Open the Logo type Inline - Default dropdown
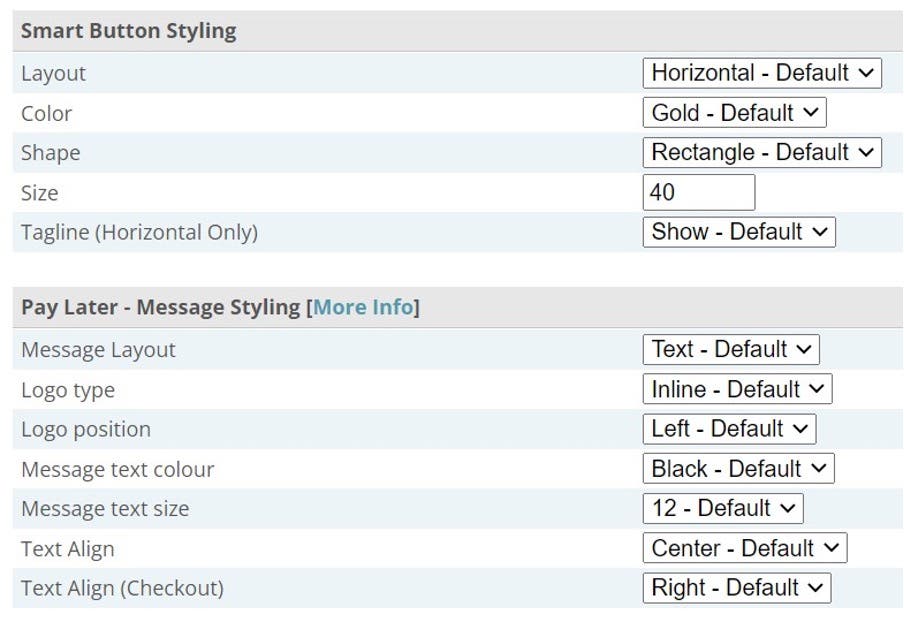Screen dimensions: 904x622 (x=736, y=390)
